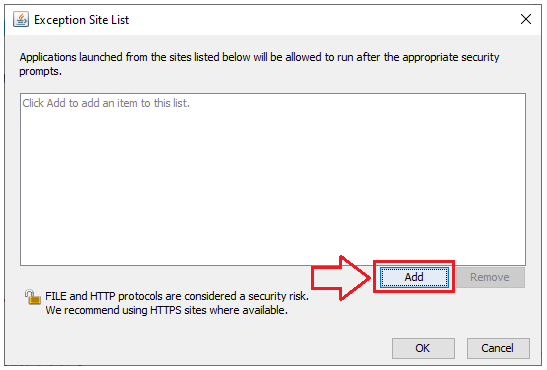547x370 pixels.
Task: Click the "Click Add to add an item" placeholder
Action: (x=106, y=103)
